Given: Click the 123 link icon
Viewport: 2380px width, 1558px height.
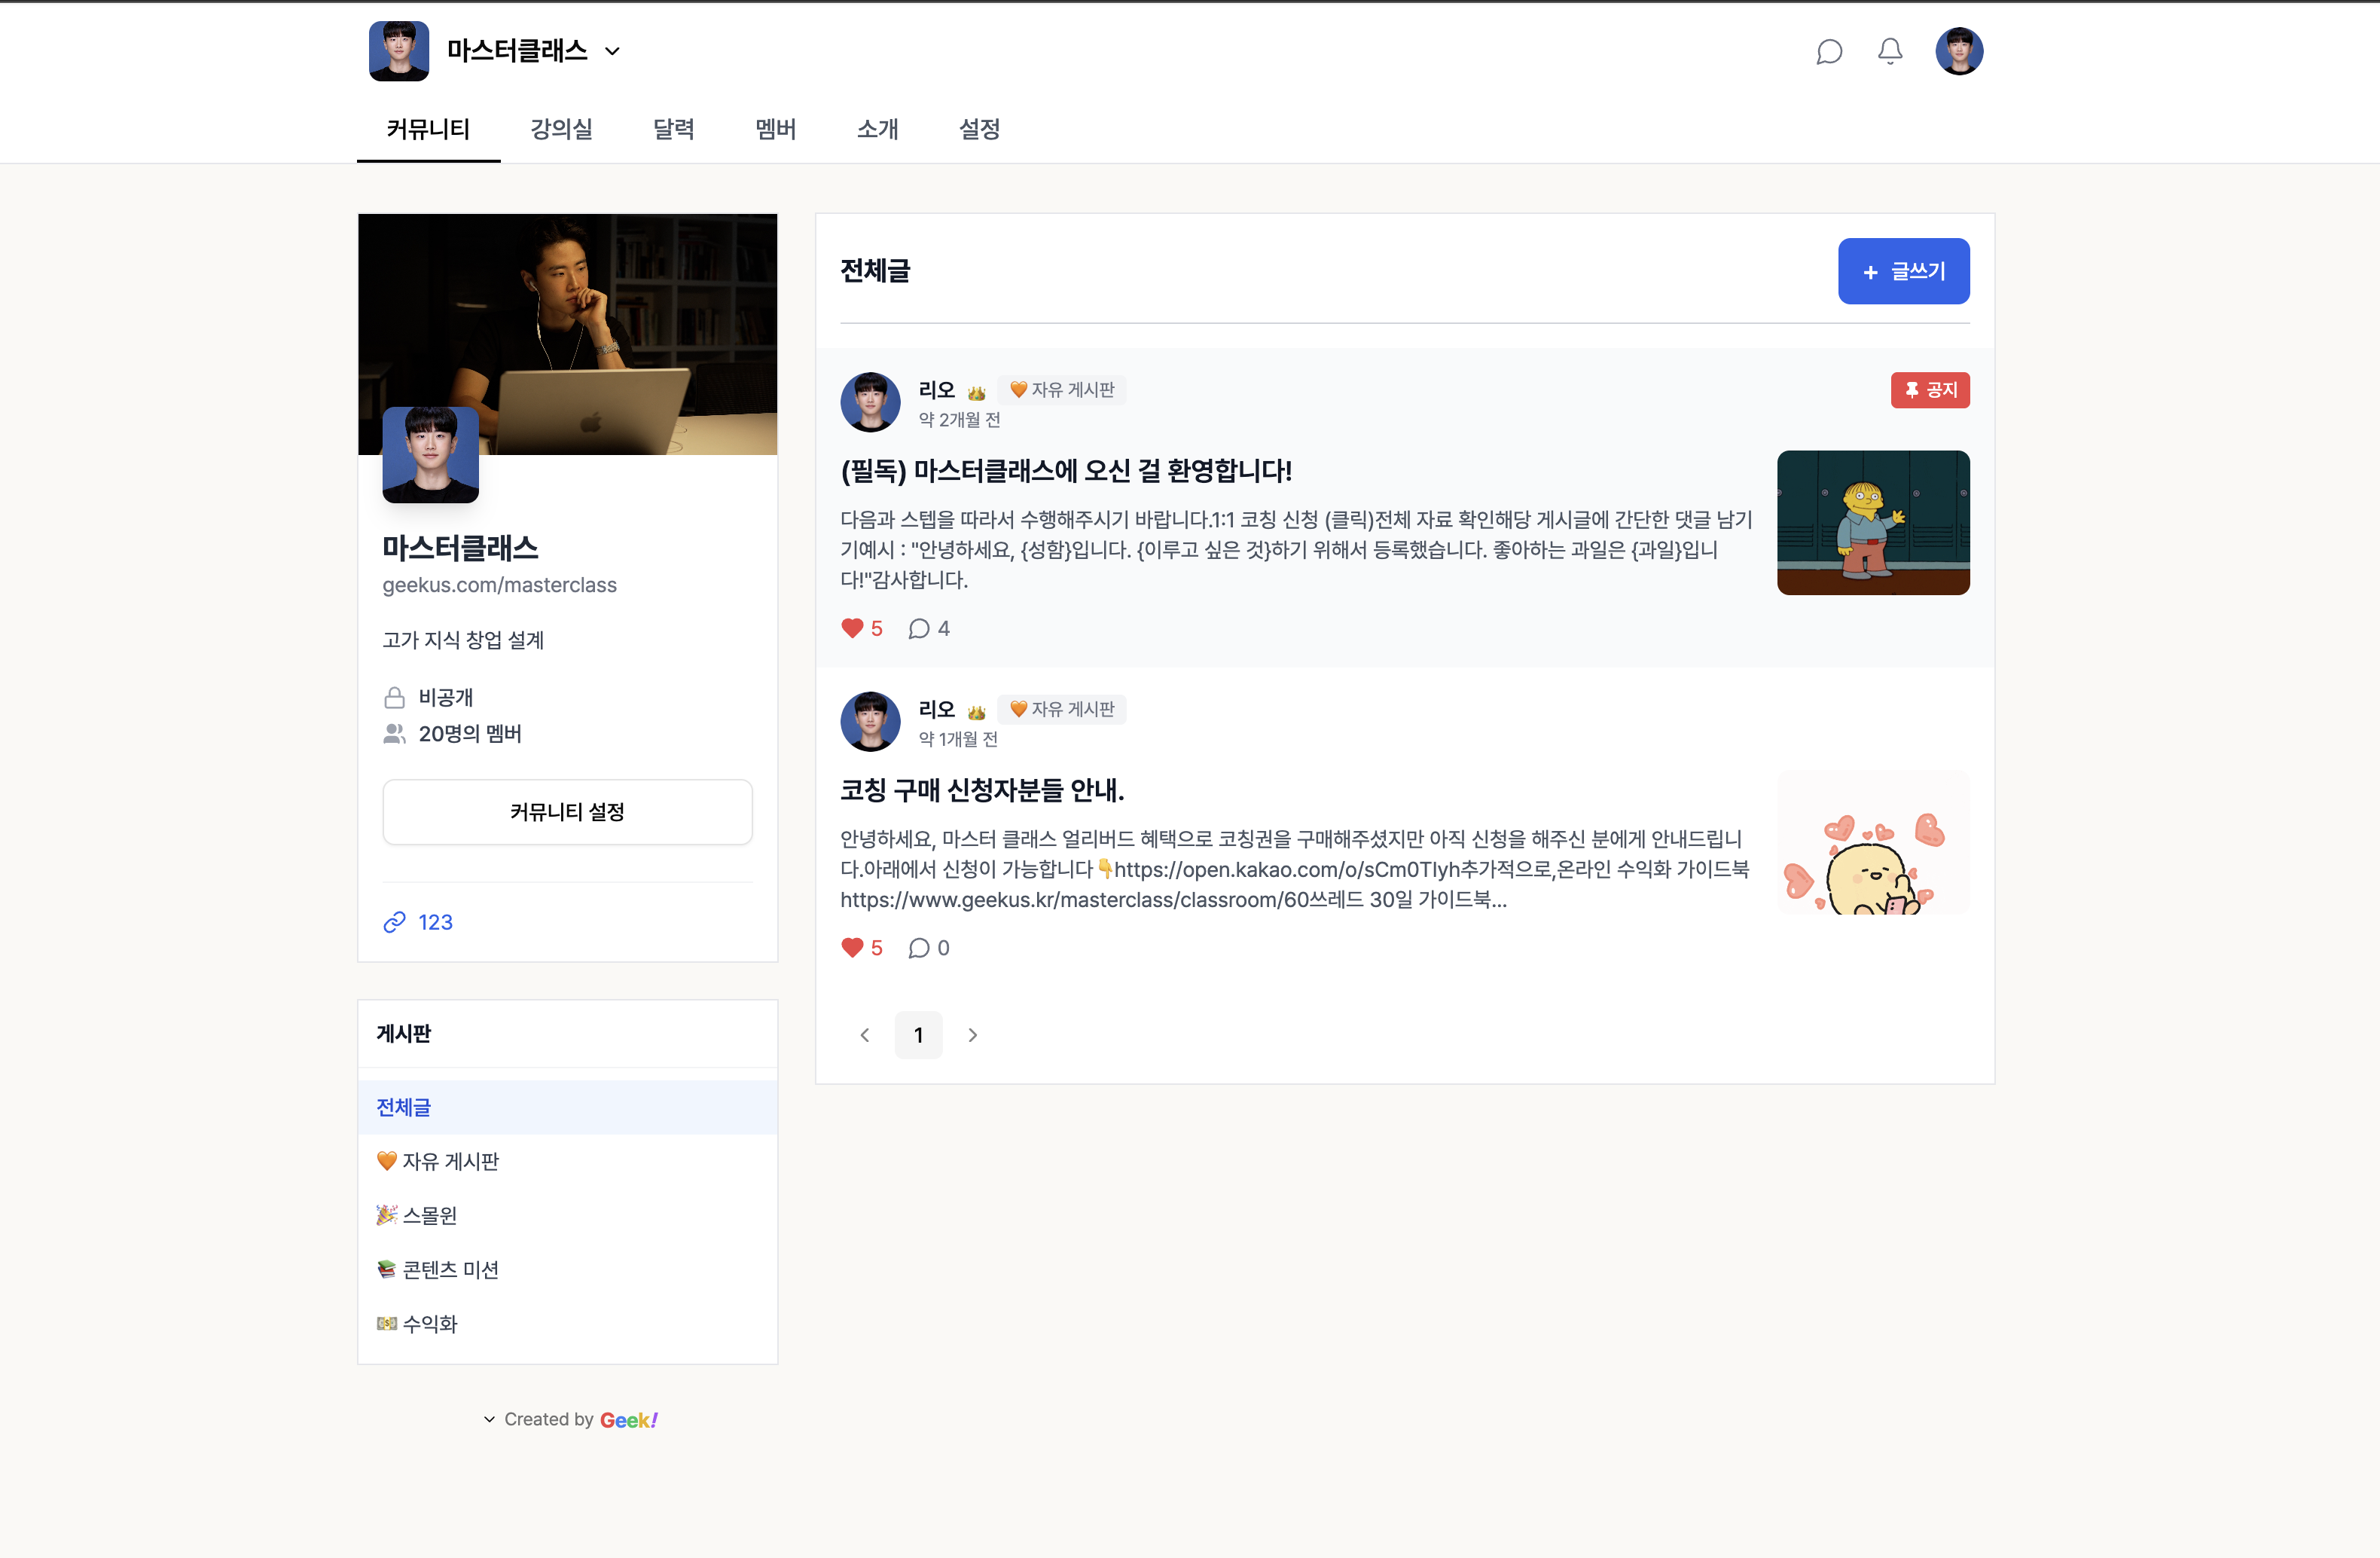Looking at the screenshot, I should click(394, 922).
